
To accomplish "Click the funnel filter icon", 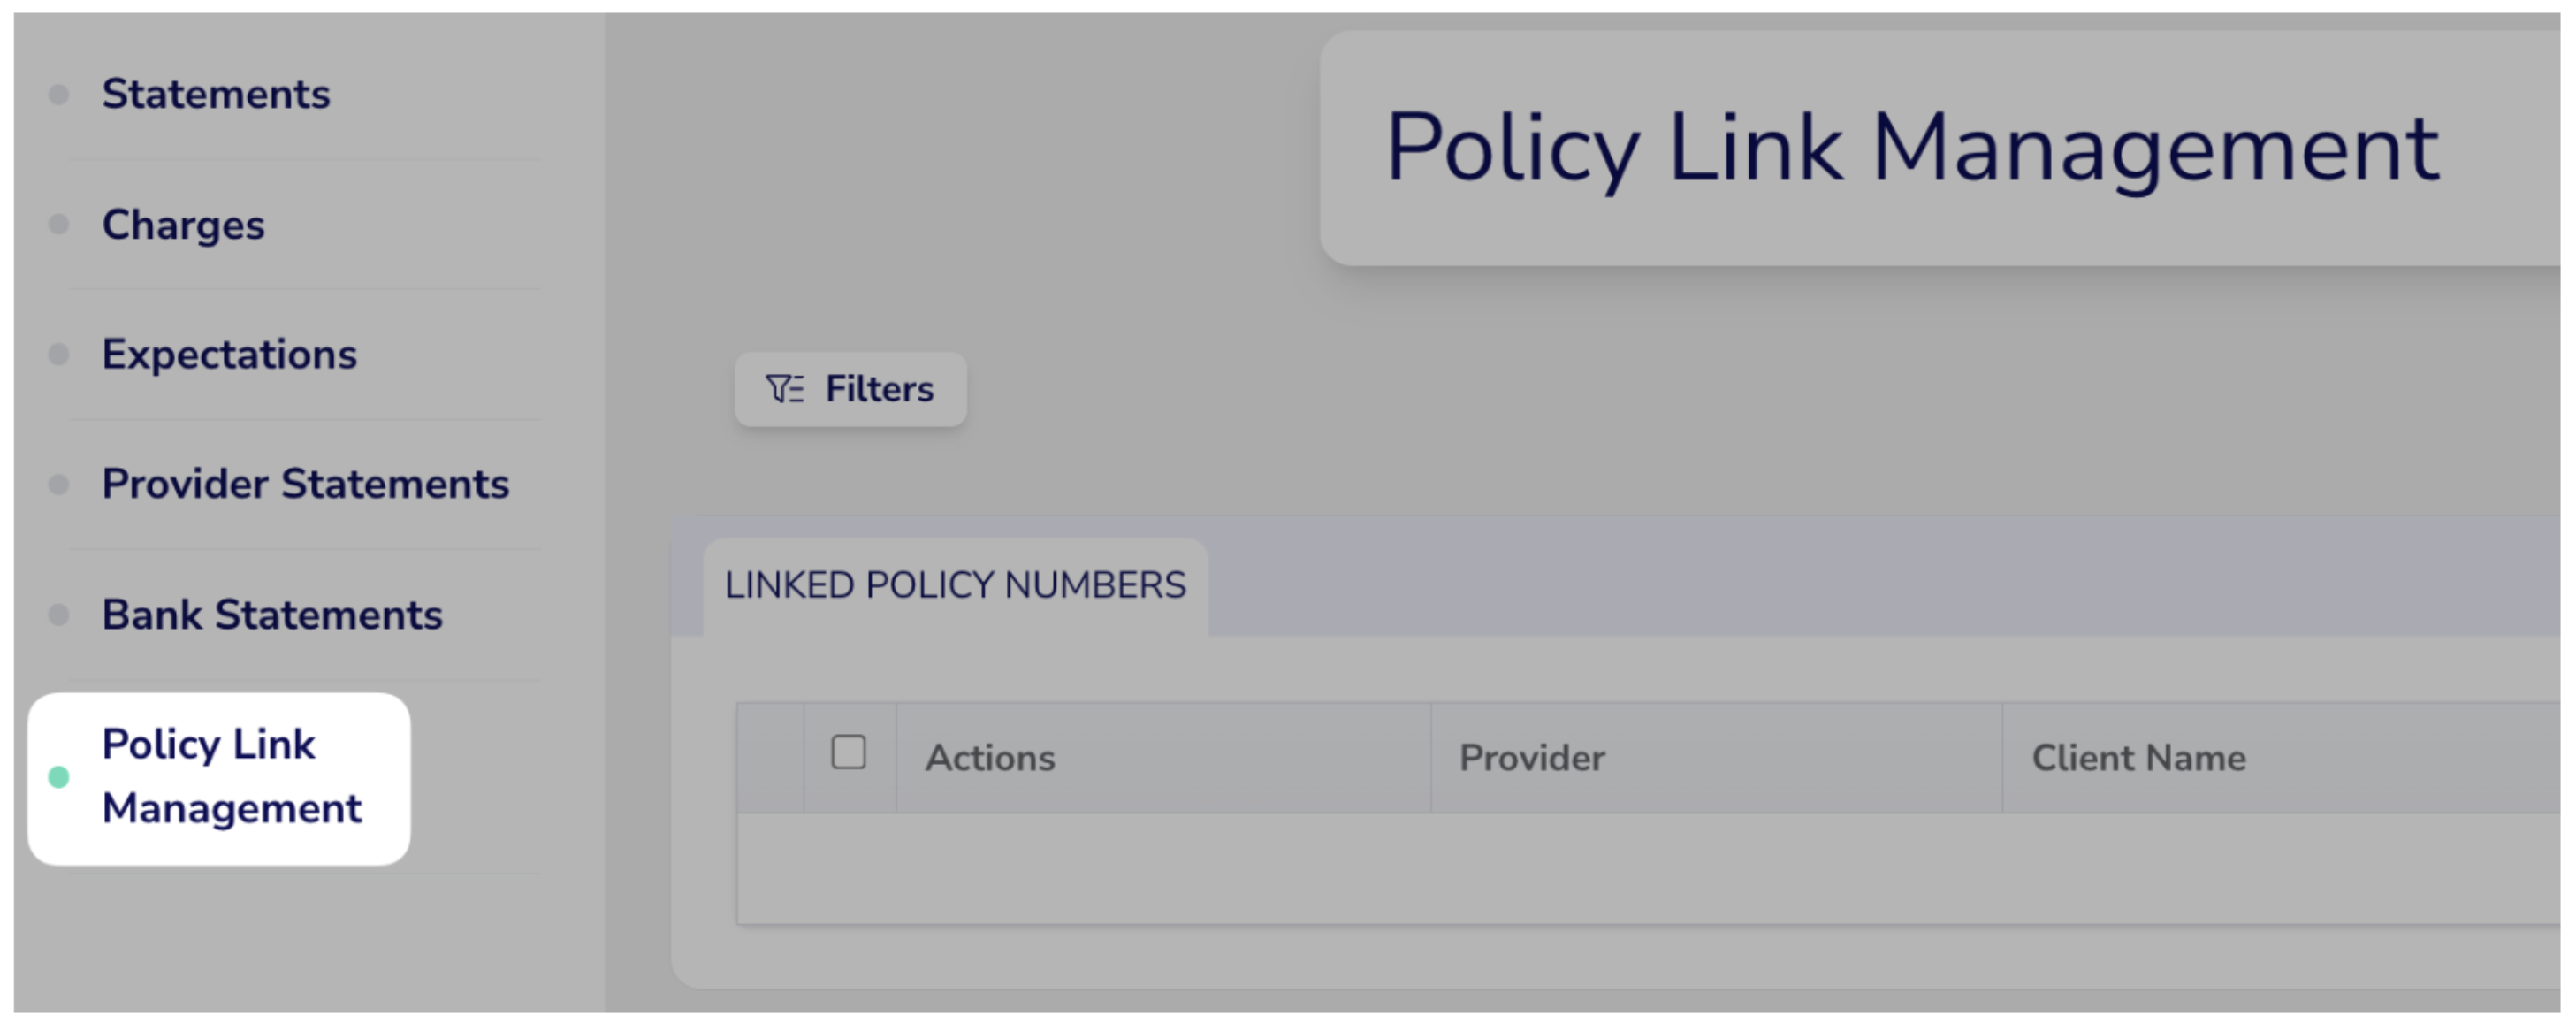I will click(x=784, y=389).
